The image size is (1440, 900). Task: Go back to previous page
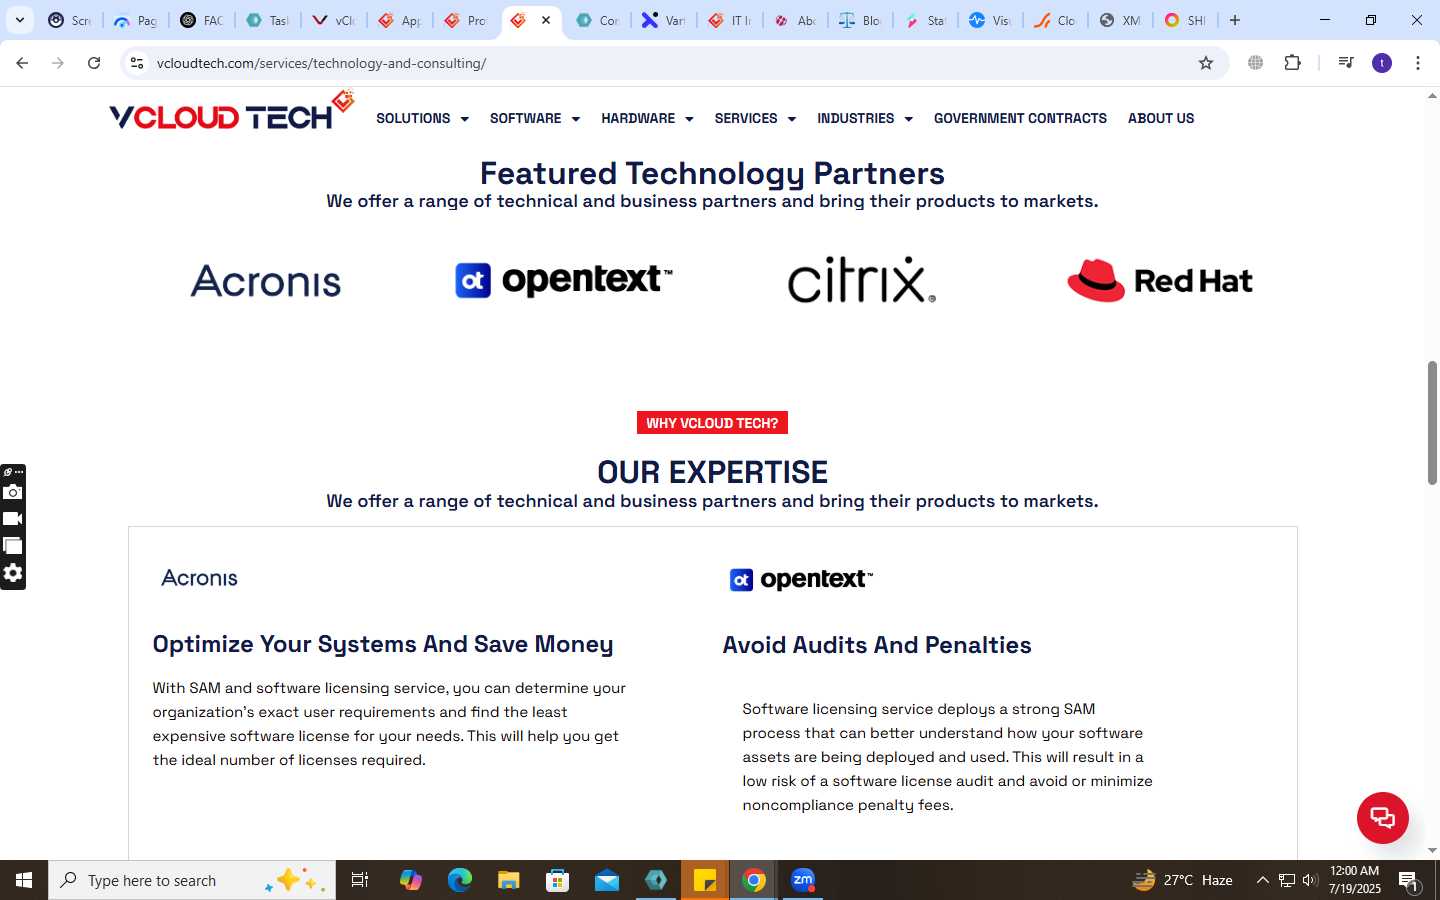[22, 63]
